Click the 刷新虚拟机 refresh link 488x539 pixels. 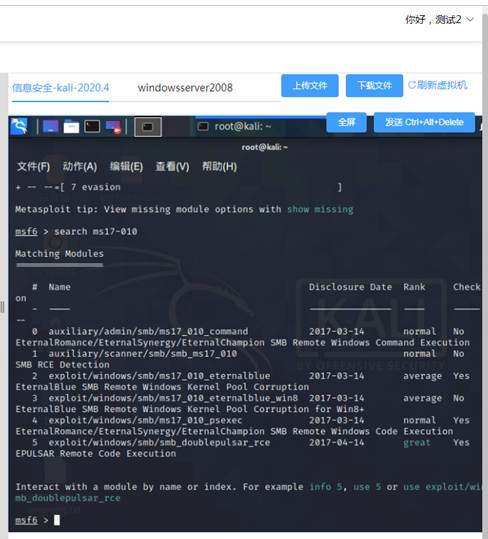[x=437, y=85]
